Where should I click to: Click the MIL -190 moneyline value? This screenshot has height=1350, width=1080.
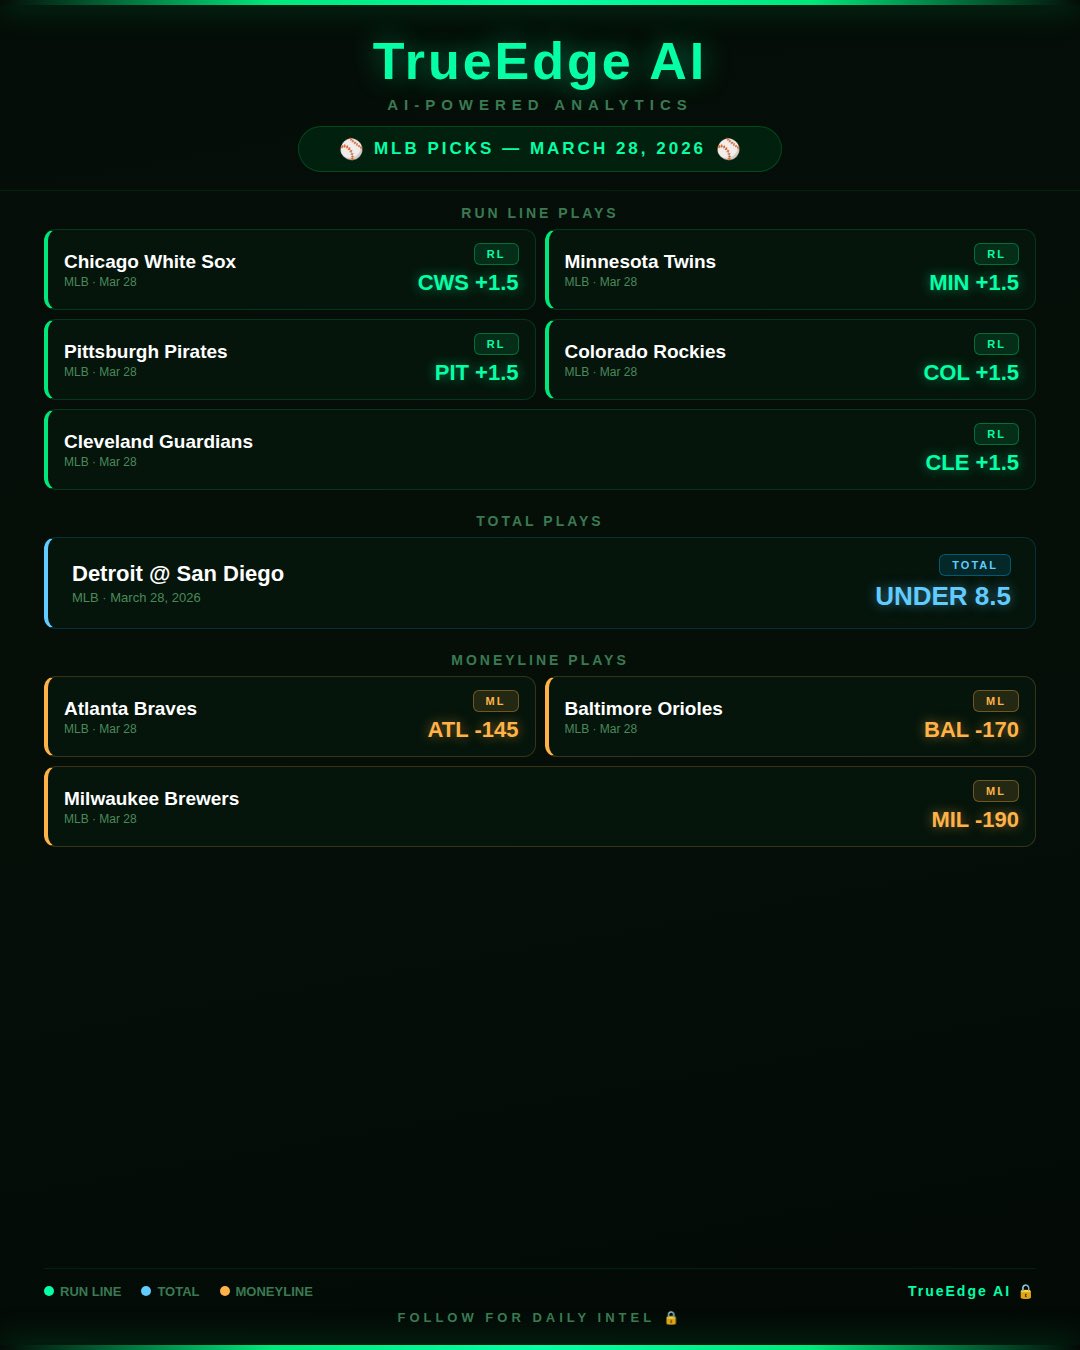click(975, 820)
